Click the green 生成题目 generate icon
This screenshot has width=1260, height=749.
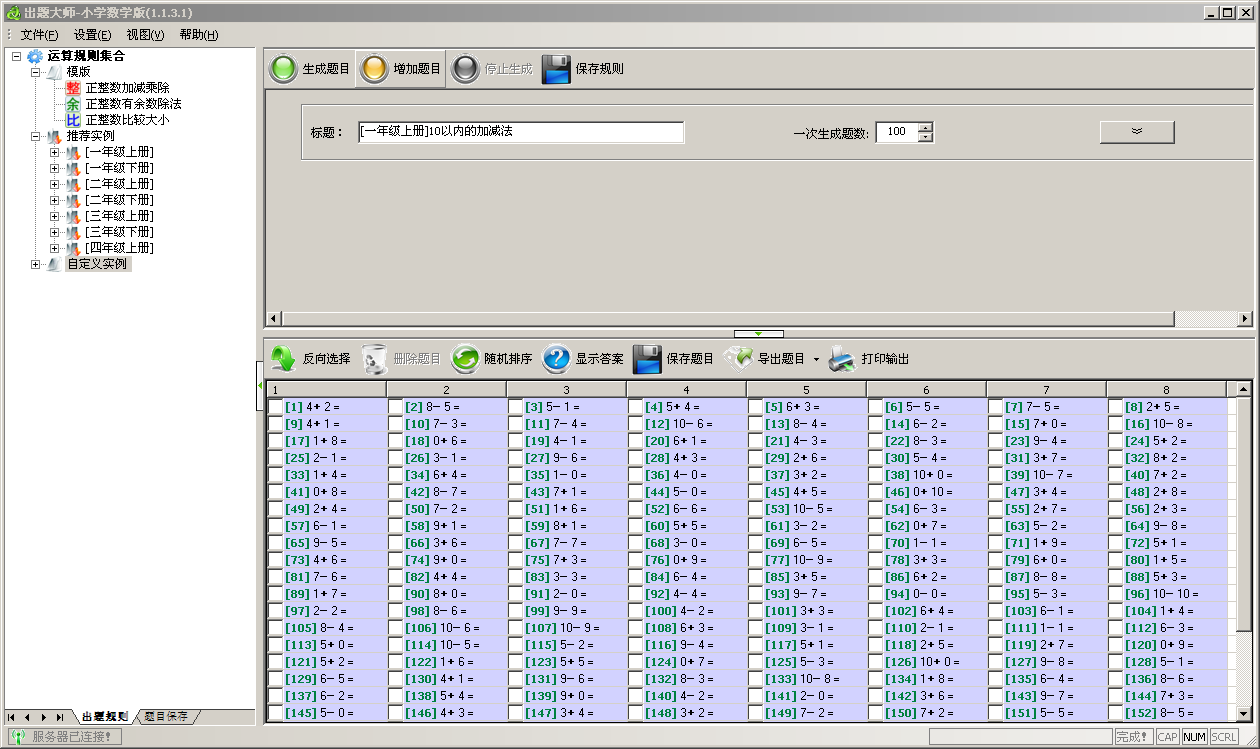click(285, 69)
